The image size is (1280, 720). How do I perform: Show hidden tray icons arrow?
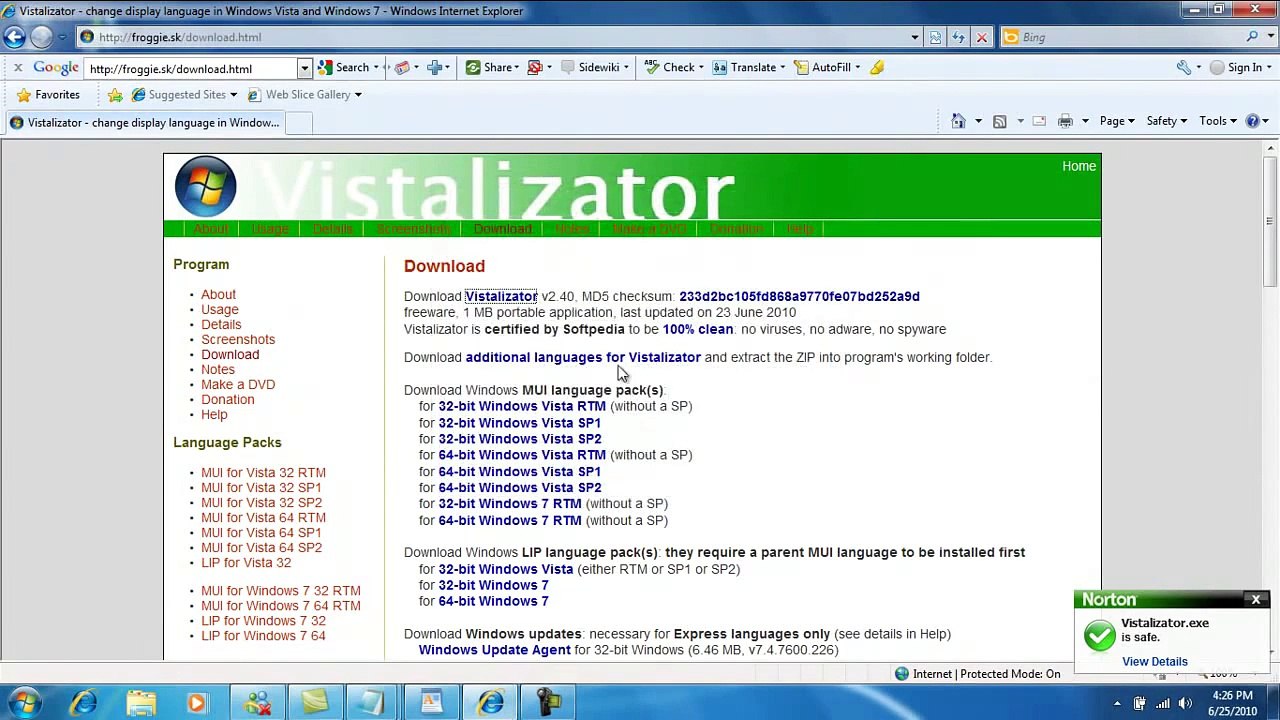(x=1116, y=703)
